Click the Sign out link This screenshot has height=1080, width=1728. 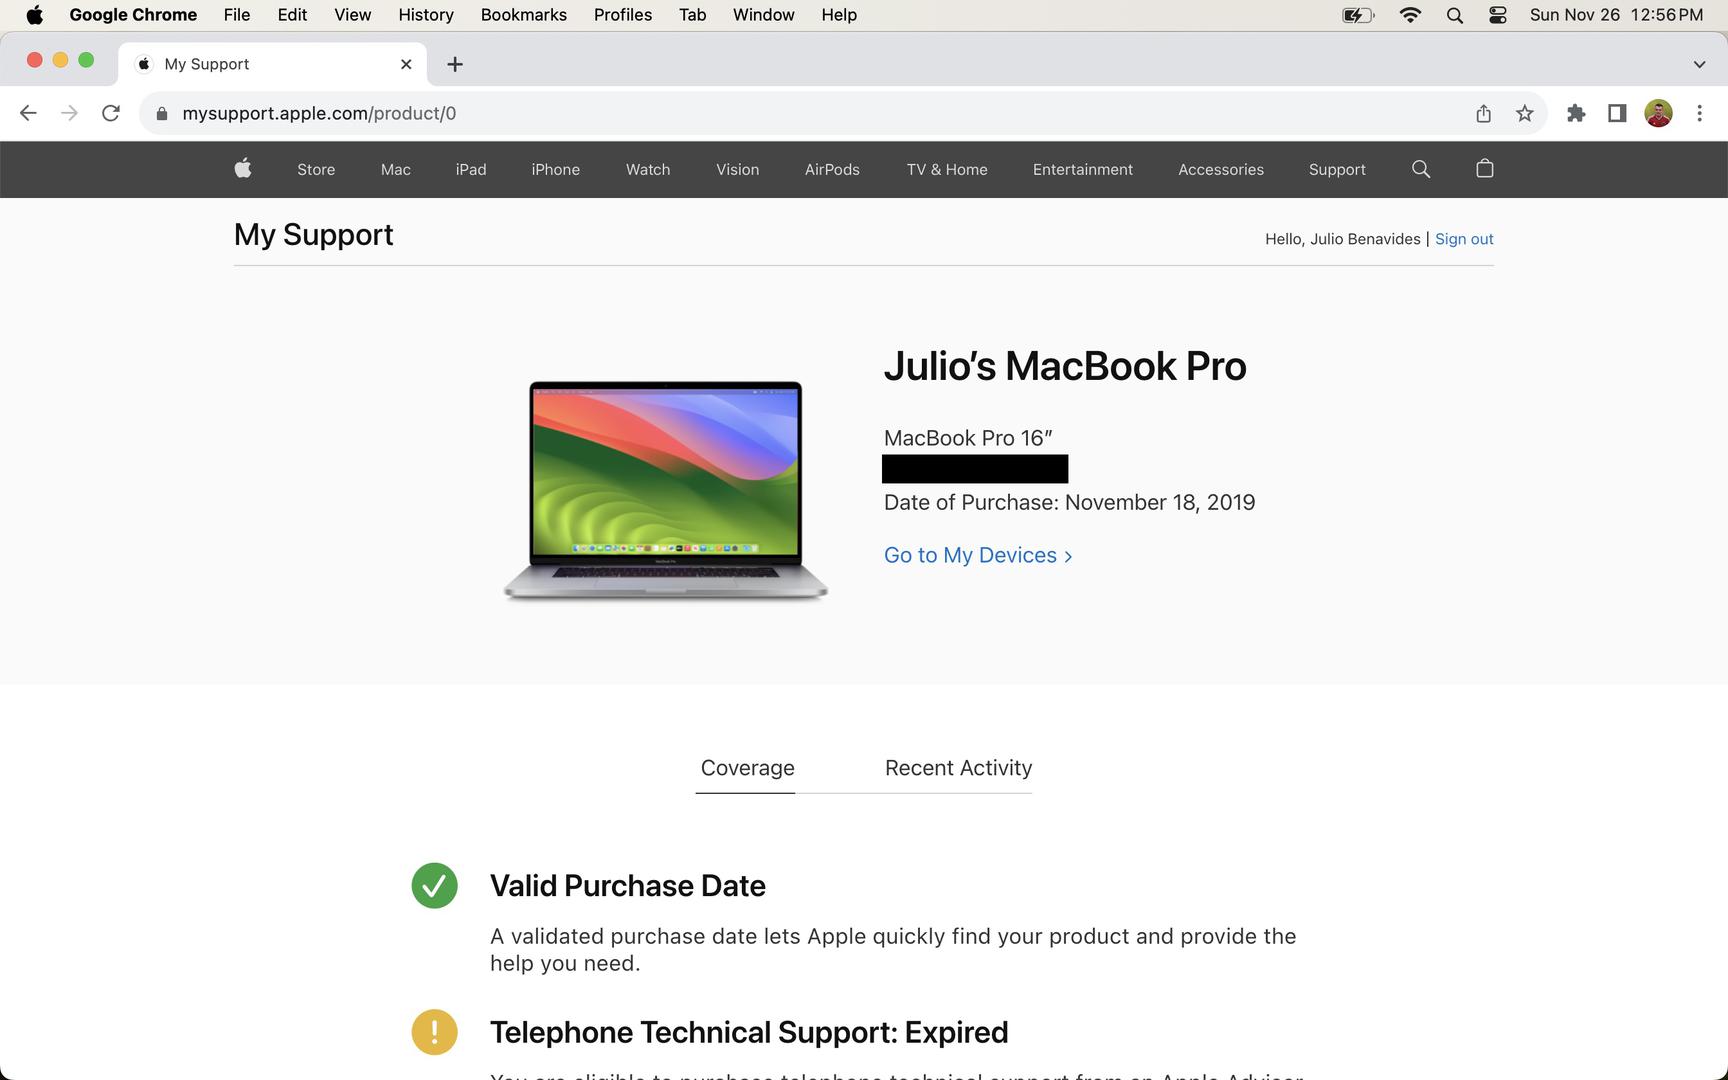[x=1464, y=239]
